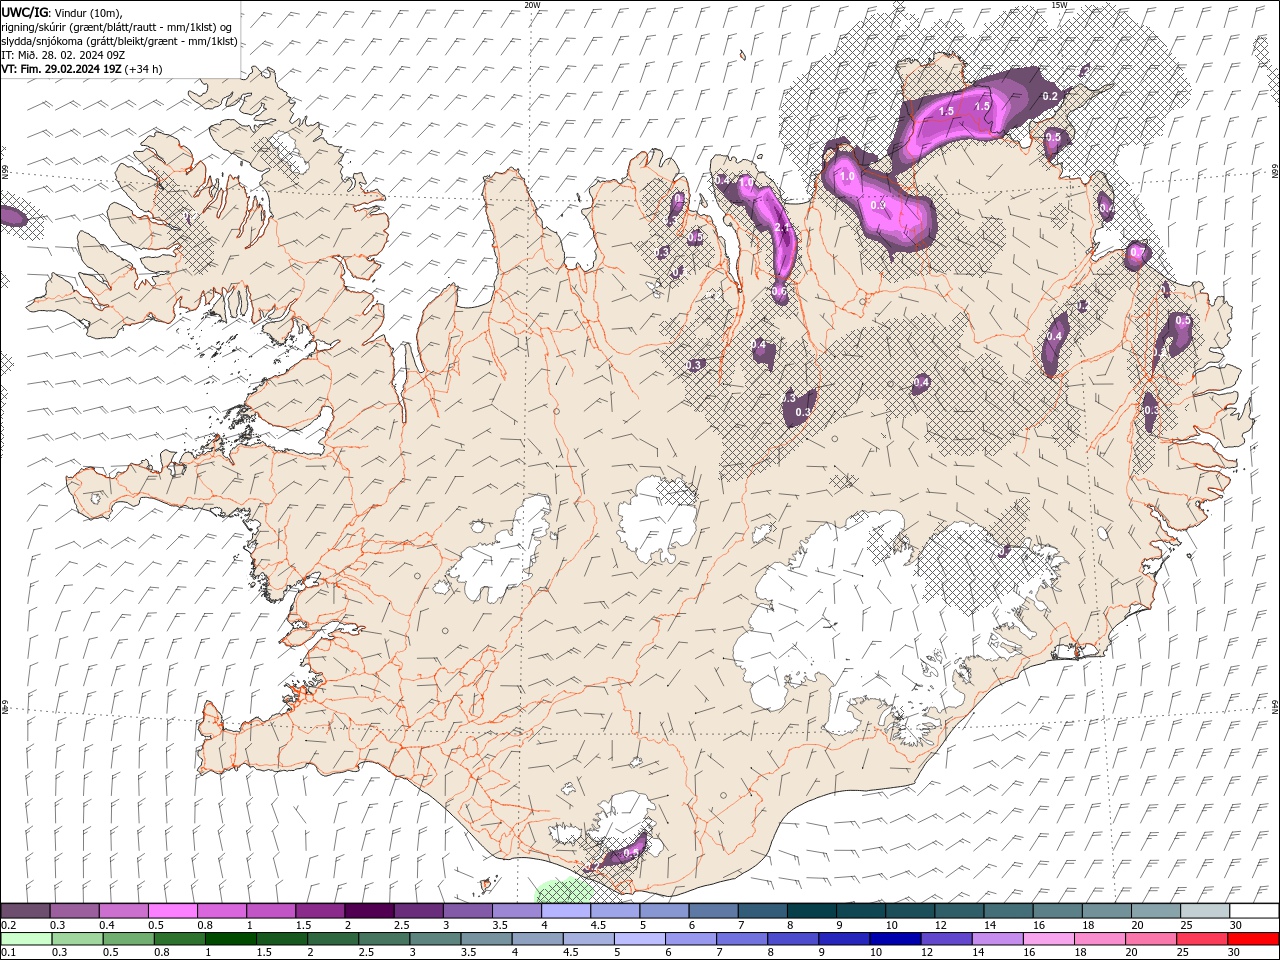1280x960 pixels.
Task: Click the 20W longitude label at the top
Action: [532, 5]
